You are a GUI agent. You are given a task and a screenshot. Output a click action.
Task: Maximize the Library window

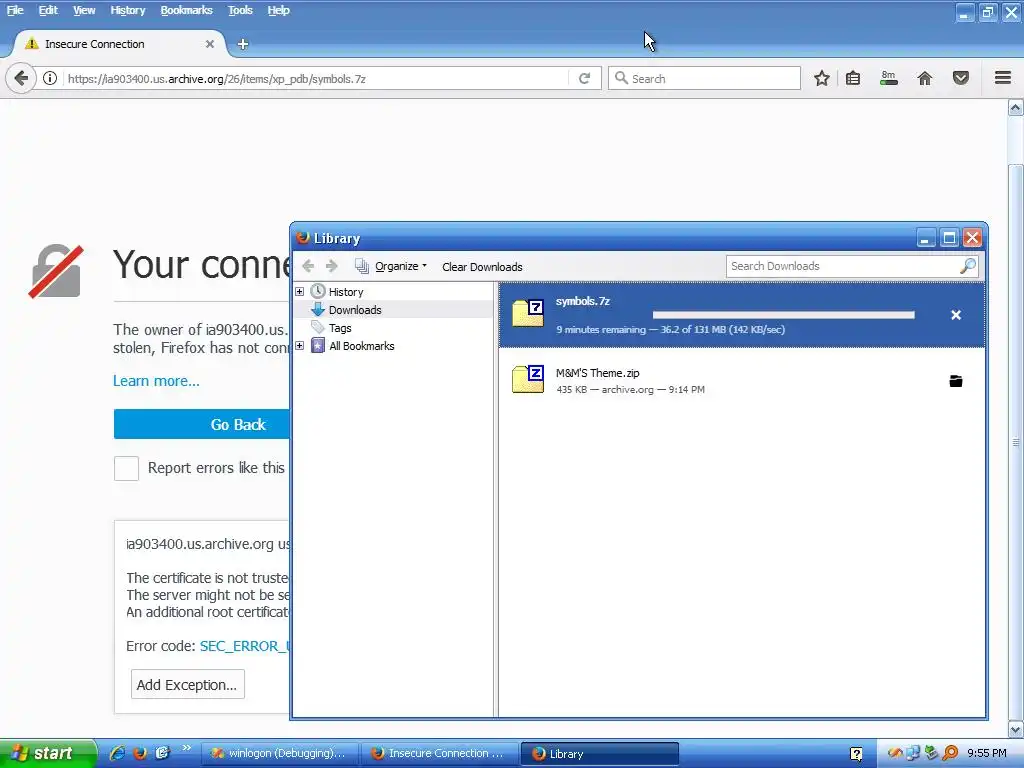pyautogui.click(x=949, y=238)
